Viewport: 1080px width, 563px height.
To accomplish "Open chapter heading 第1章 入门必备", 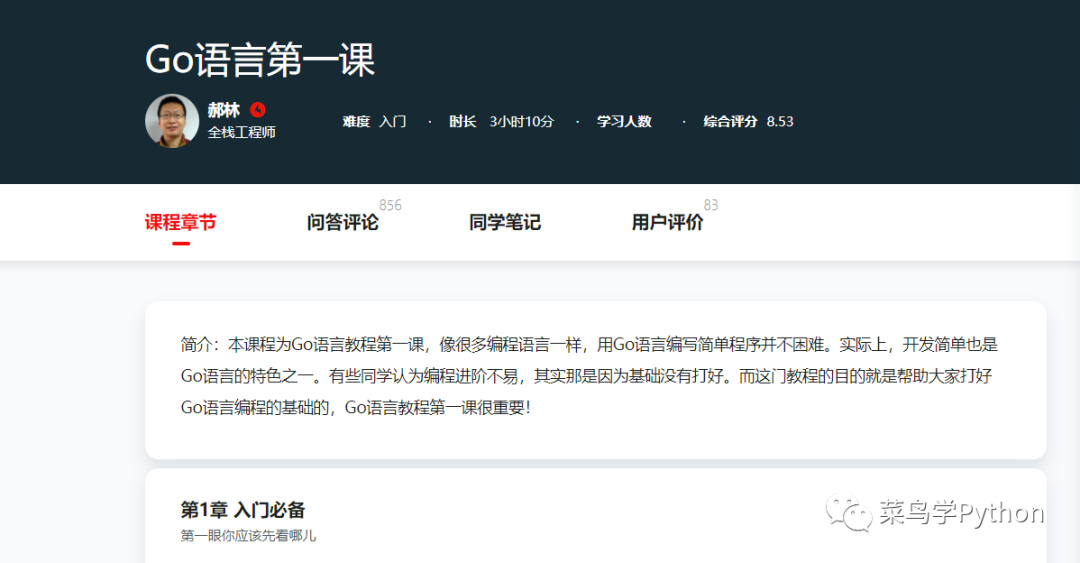I will point(242,510).
